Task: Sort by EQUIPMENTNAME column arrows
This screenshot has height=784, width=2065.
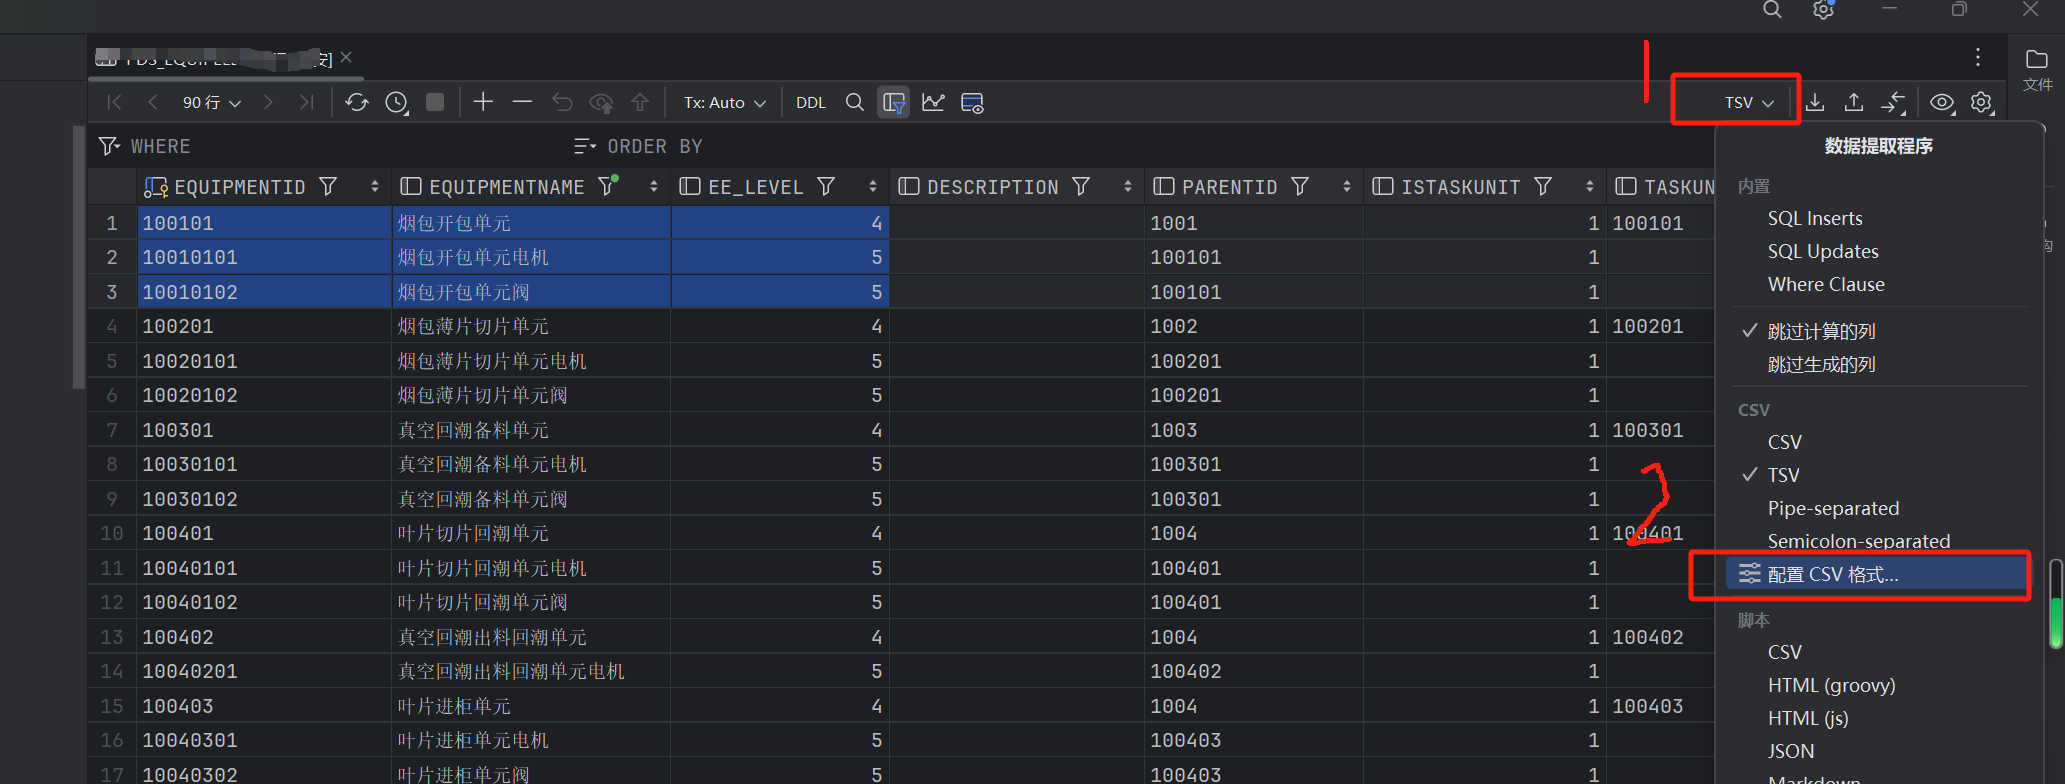Action: 654,186
